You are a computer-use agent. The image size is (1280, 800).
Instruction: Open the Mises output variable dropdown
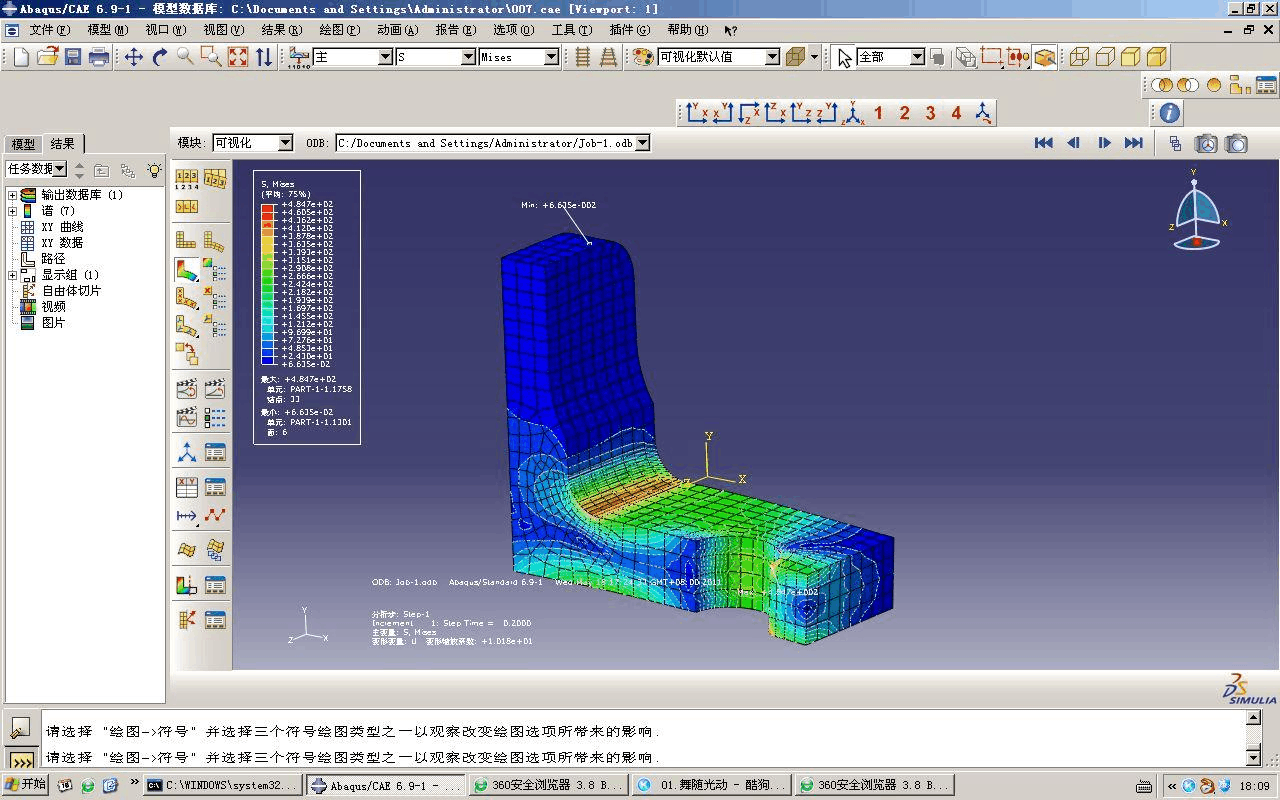pos(552,57)
